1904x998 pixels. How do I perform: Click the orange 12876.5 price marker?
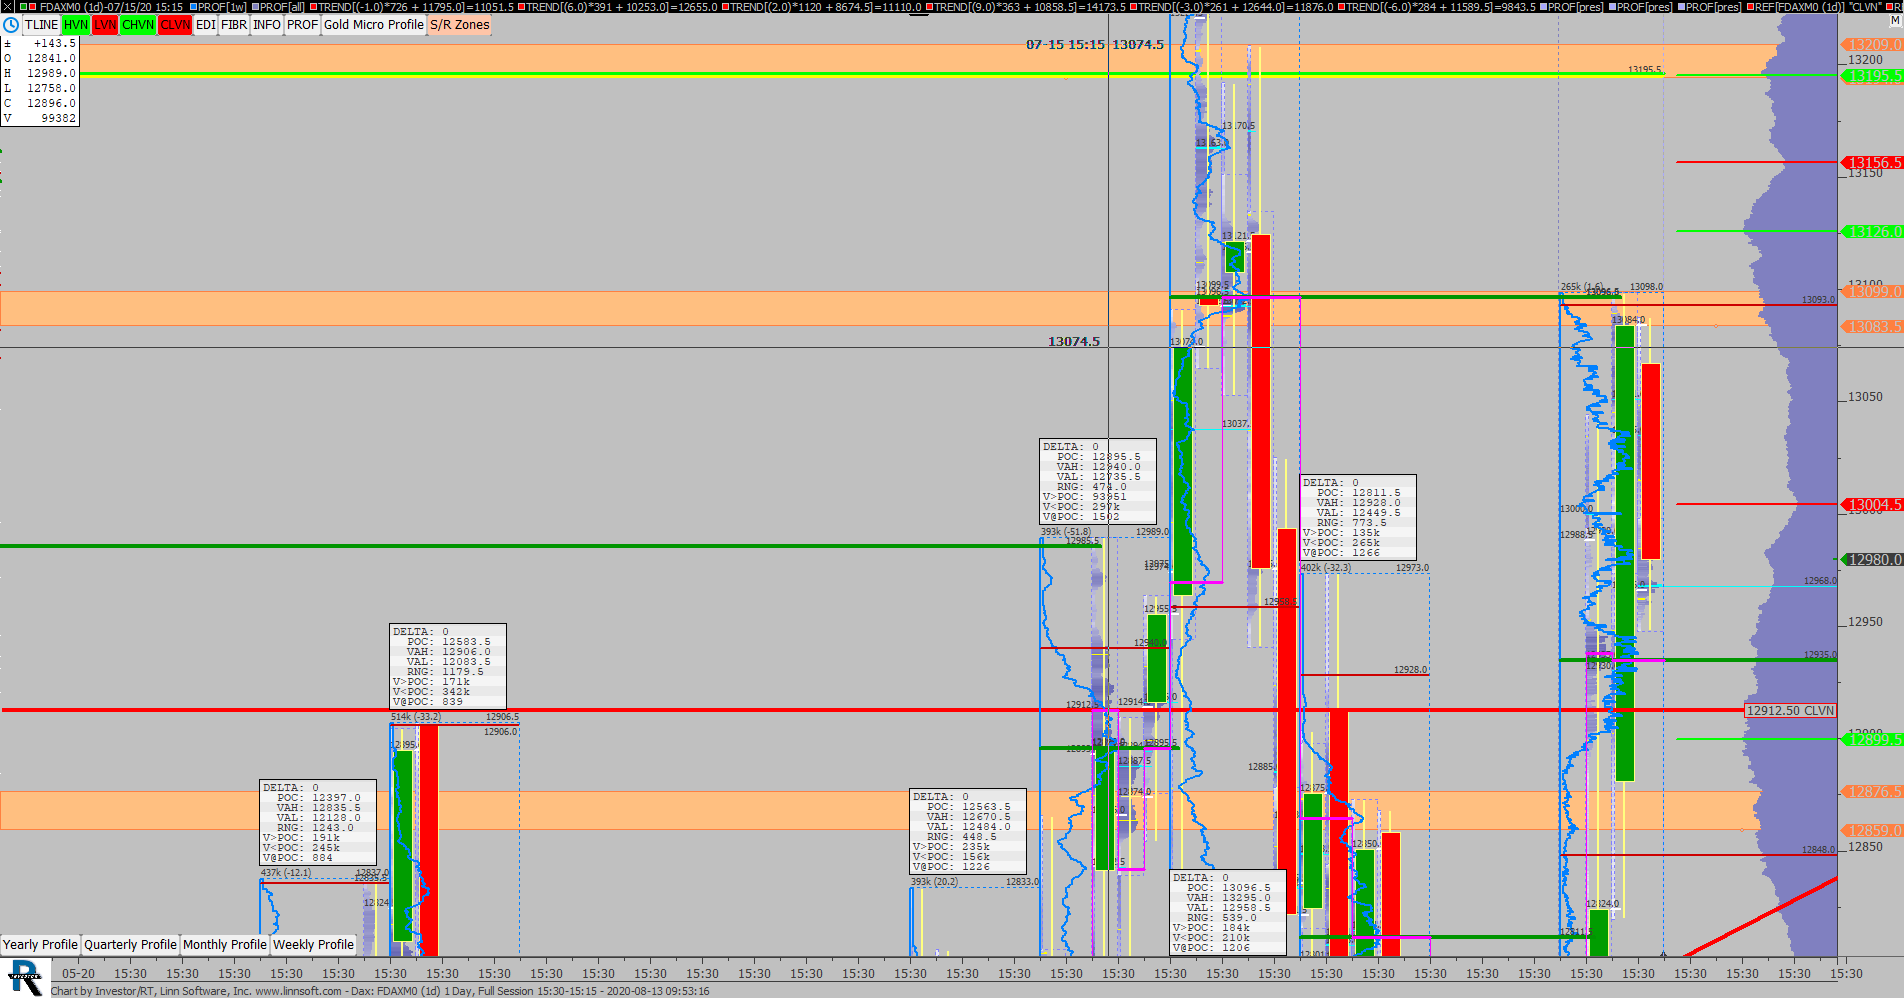point(1872,791)
